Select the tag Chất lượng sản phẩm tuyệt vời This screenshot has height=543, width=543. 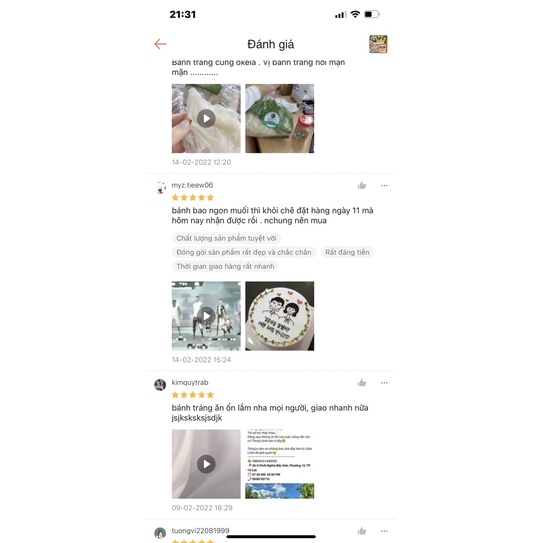click(x=226, y=238)
